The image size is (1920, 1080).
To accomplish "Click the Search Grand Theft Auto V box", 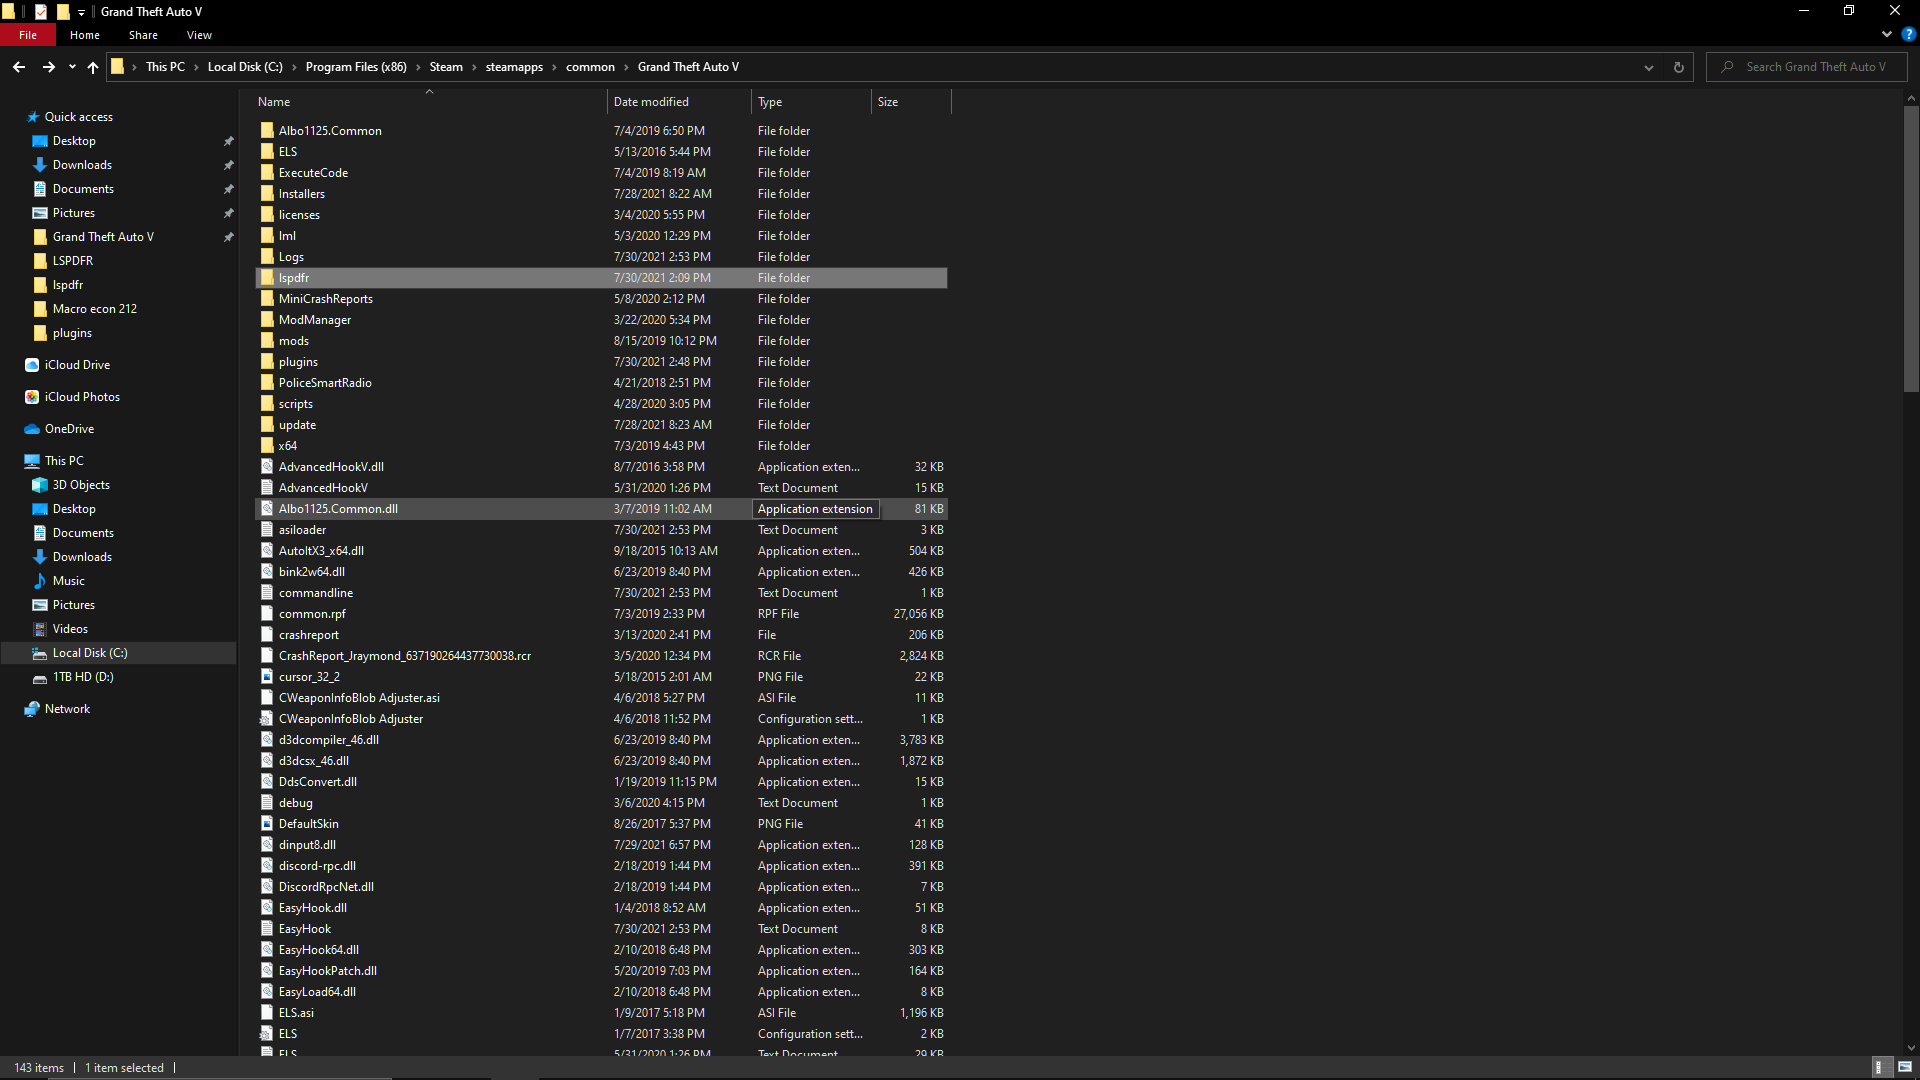I will point(1815,67).
